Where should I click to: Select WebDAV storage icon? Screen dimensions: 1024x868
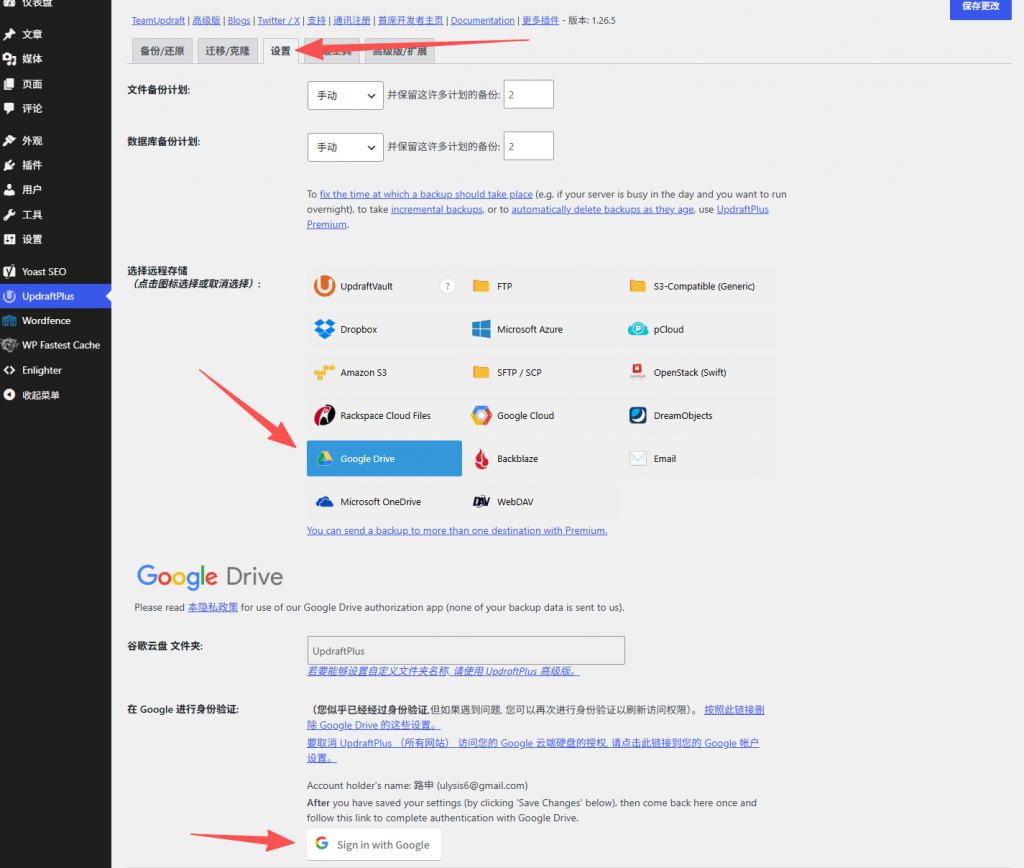pos(481,502)
